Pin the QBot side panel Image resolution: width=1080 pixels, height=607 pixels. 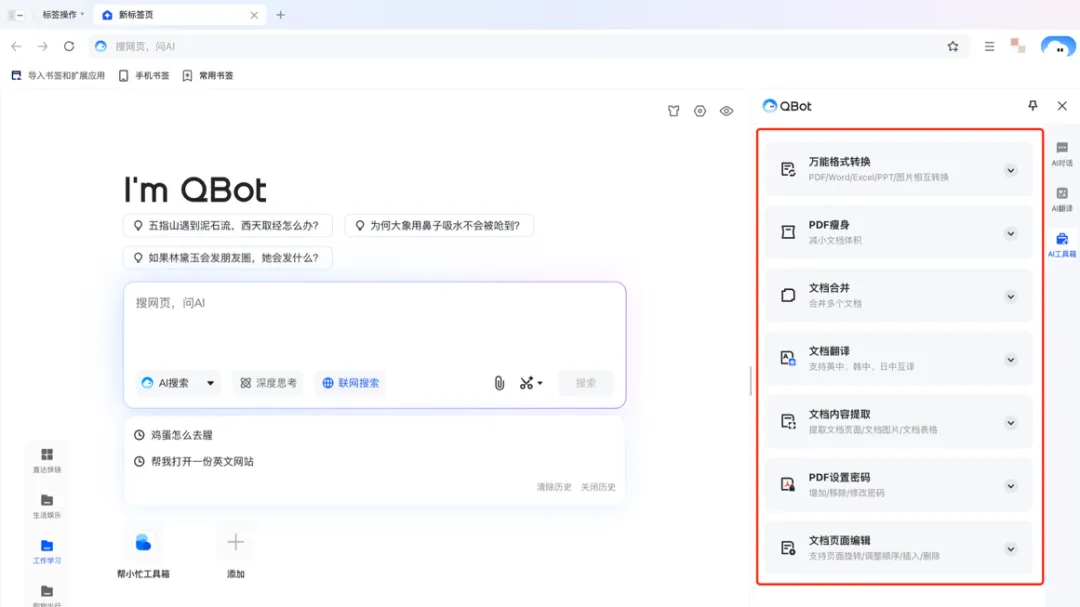coord(1032,105)
